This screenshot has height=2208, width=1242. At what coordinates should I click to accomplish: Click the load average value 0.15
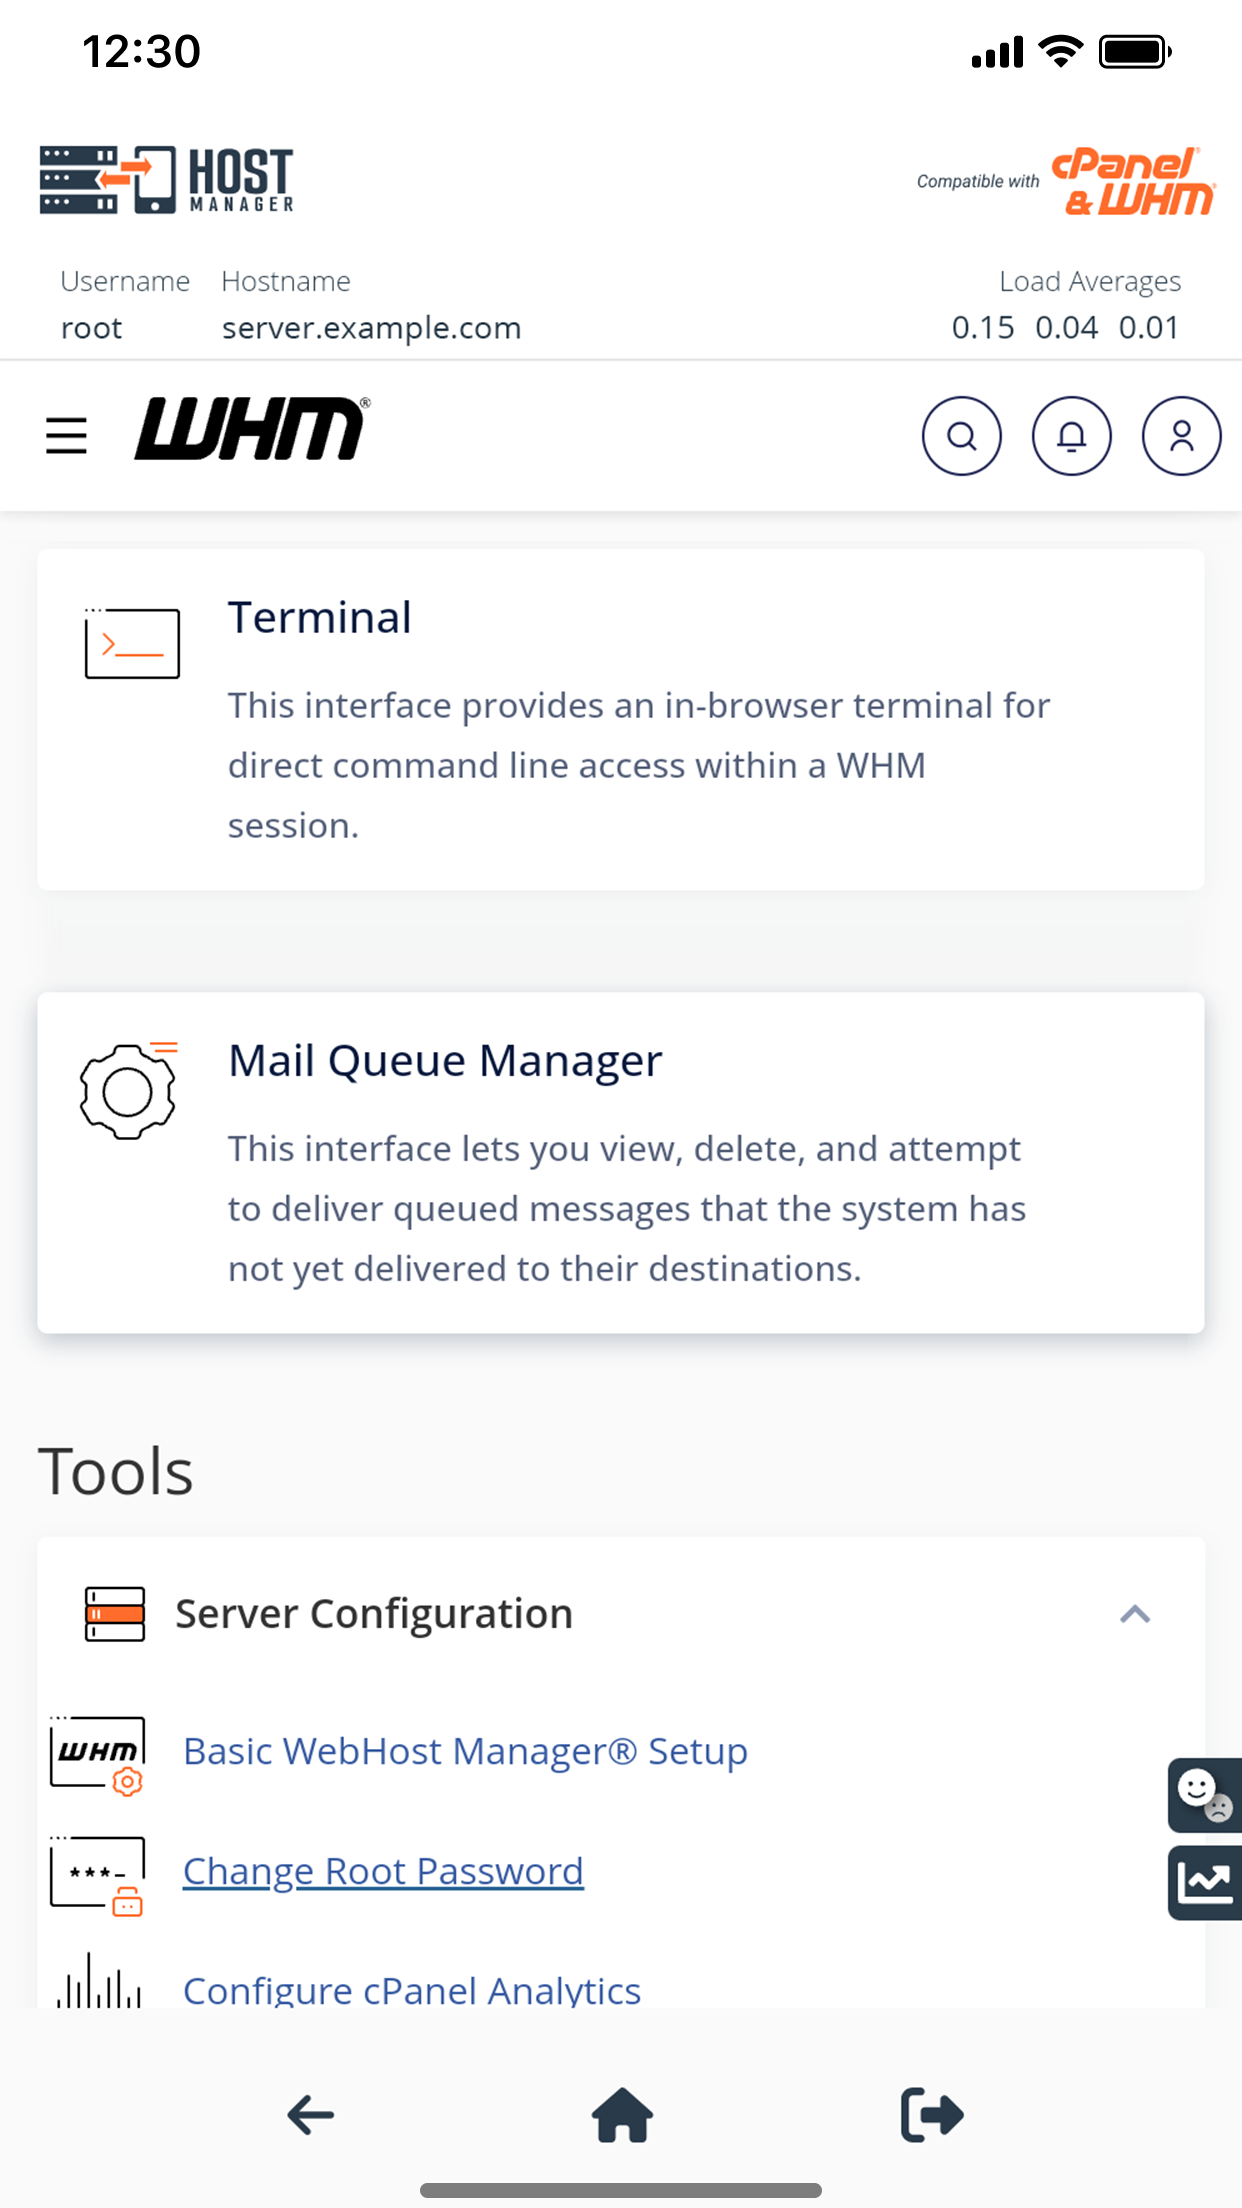point(983,328)
